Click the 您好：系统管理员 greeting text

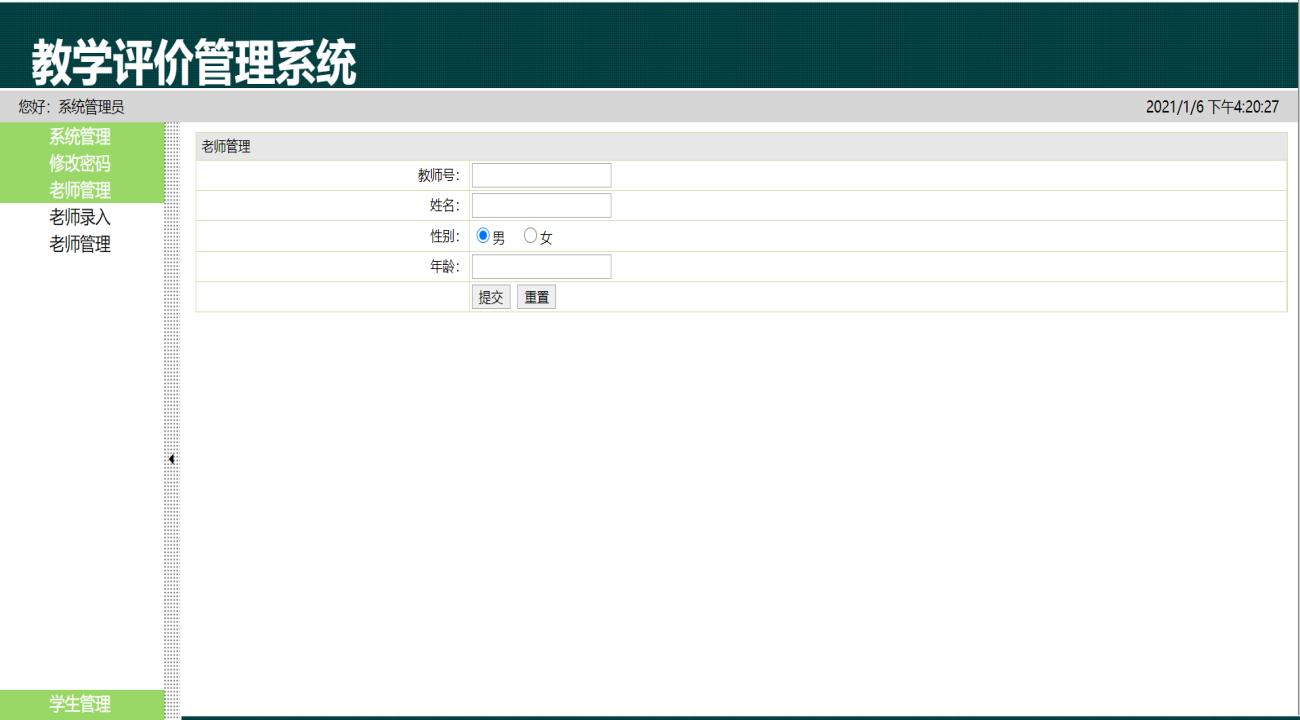(71, 107)
